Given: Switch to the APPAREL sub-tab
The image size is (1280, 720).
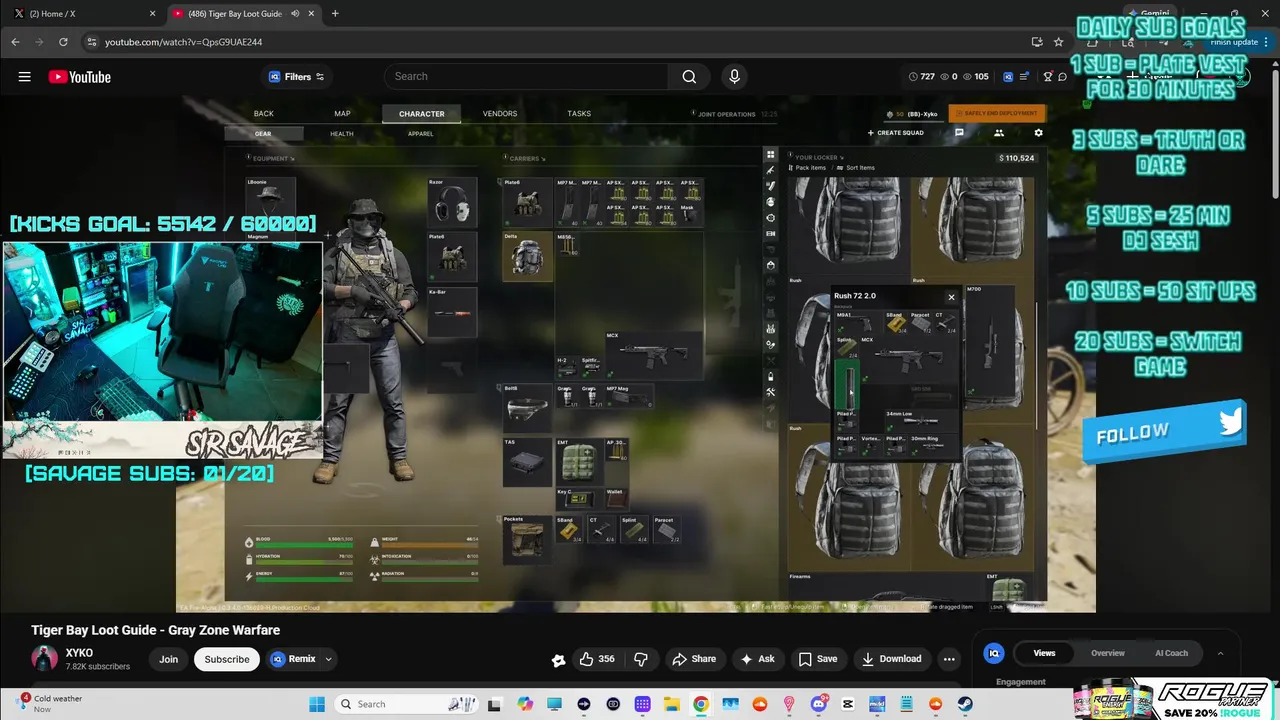Looking at the screenshot, I should tap(421, 134).
